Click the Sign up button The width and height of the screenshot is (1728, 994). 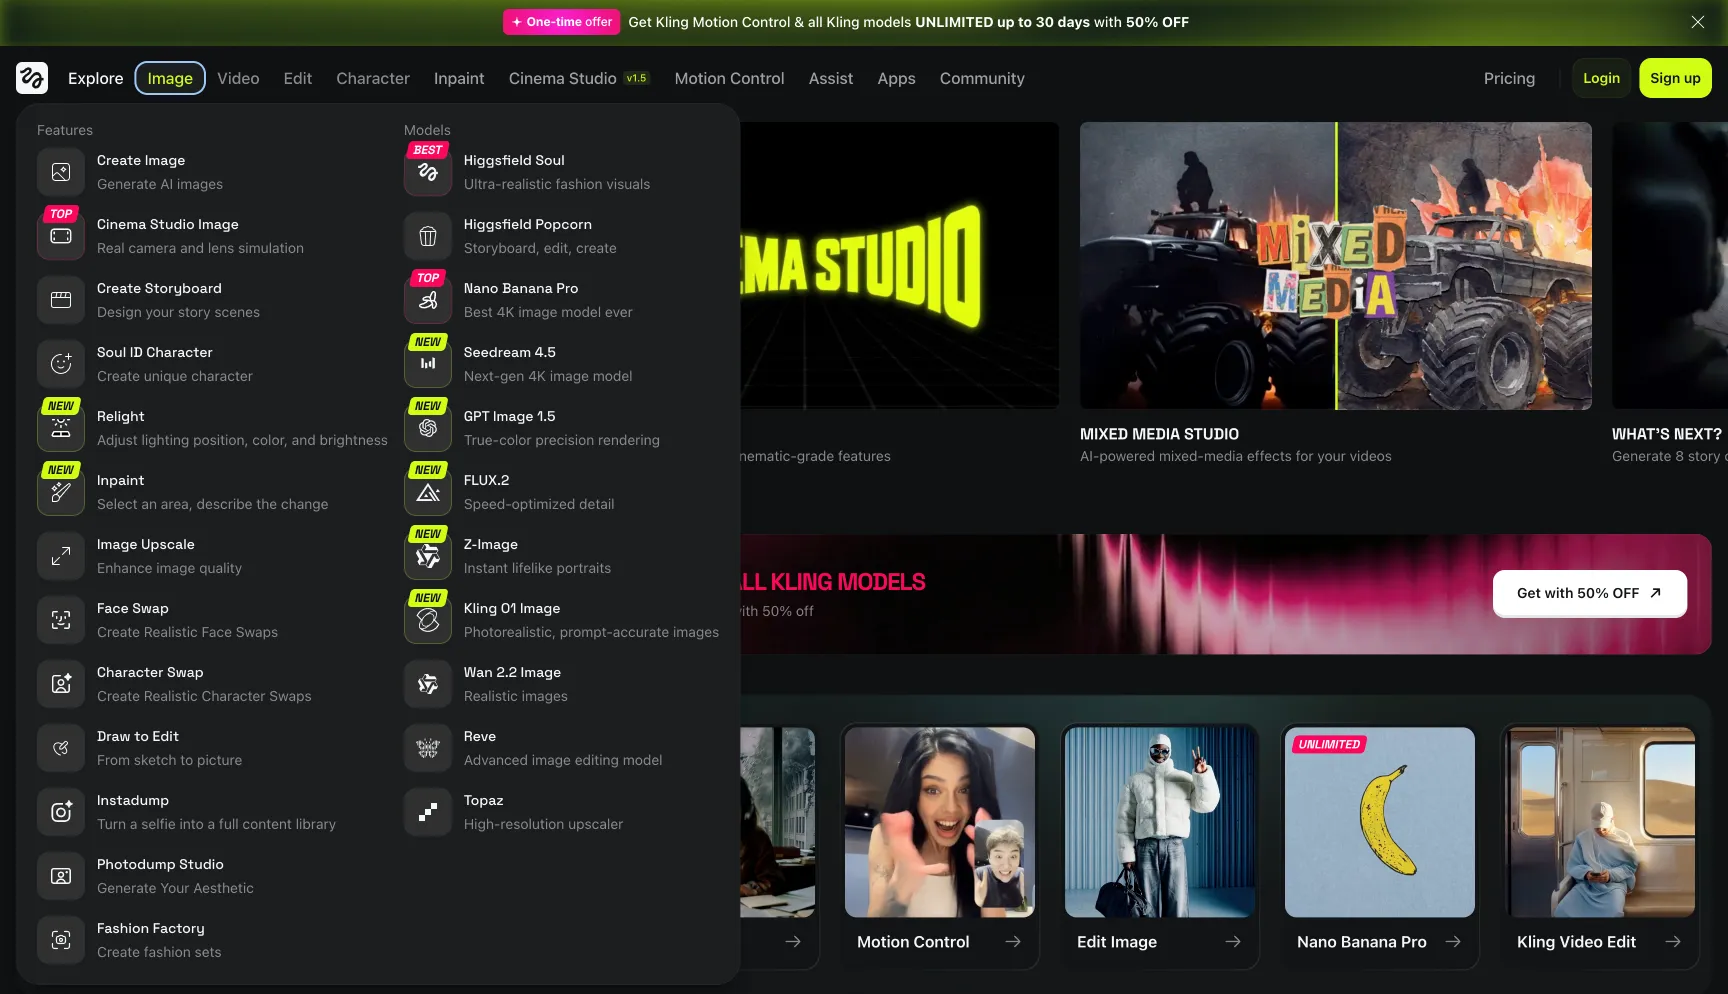click(x=1675, y=78)
